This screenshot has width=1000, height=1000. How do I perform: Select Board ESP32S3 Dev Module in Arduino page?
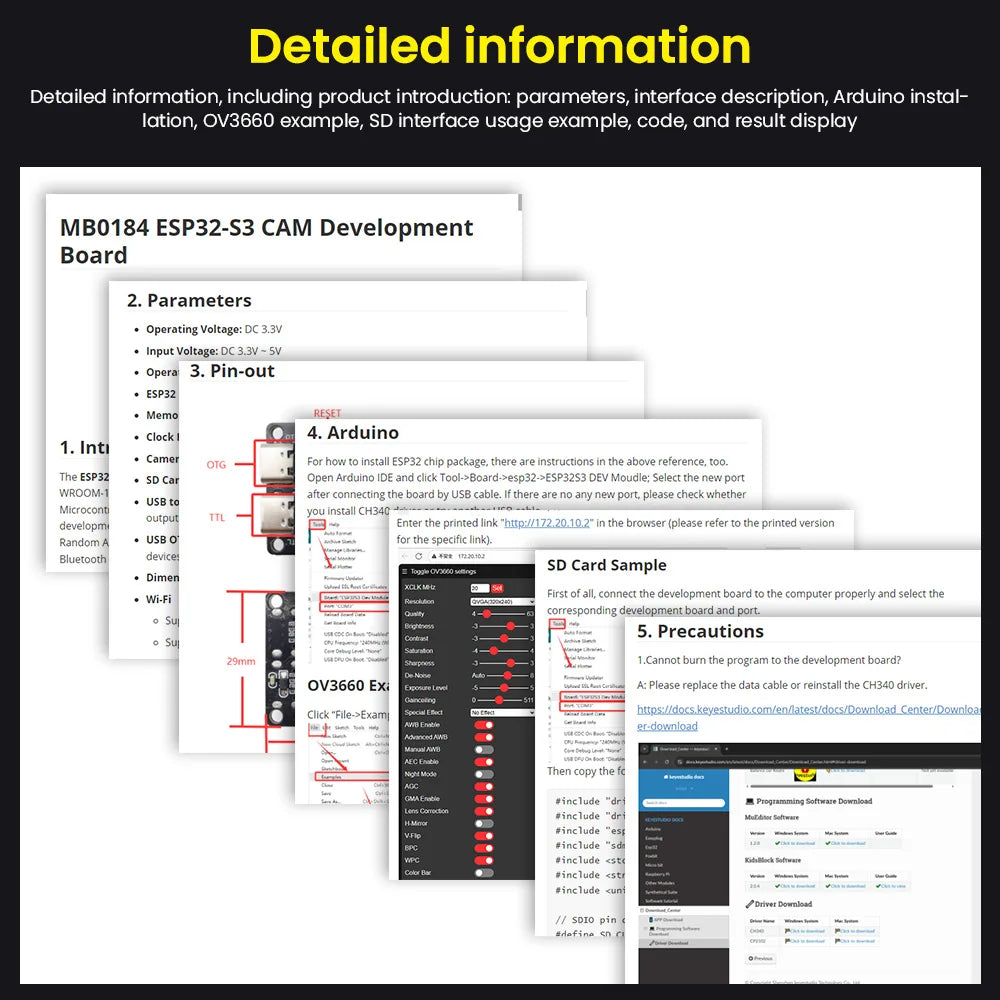355,598
